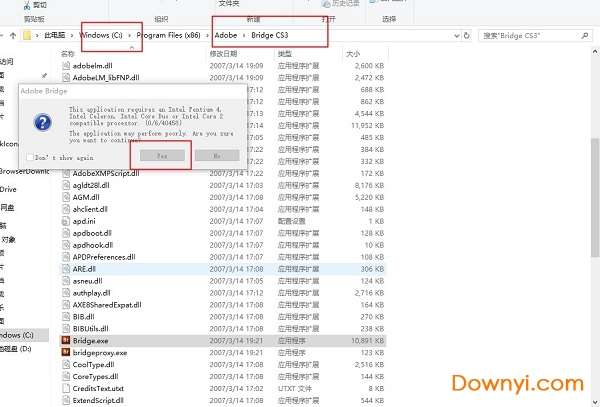Select the BIBUtils.dll file name
Image resolution: width=600 pixels, height=407 pixels.
tap(91, 329)
